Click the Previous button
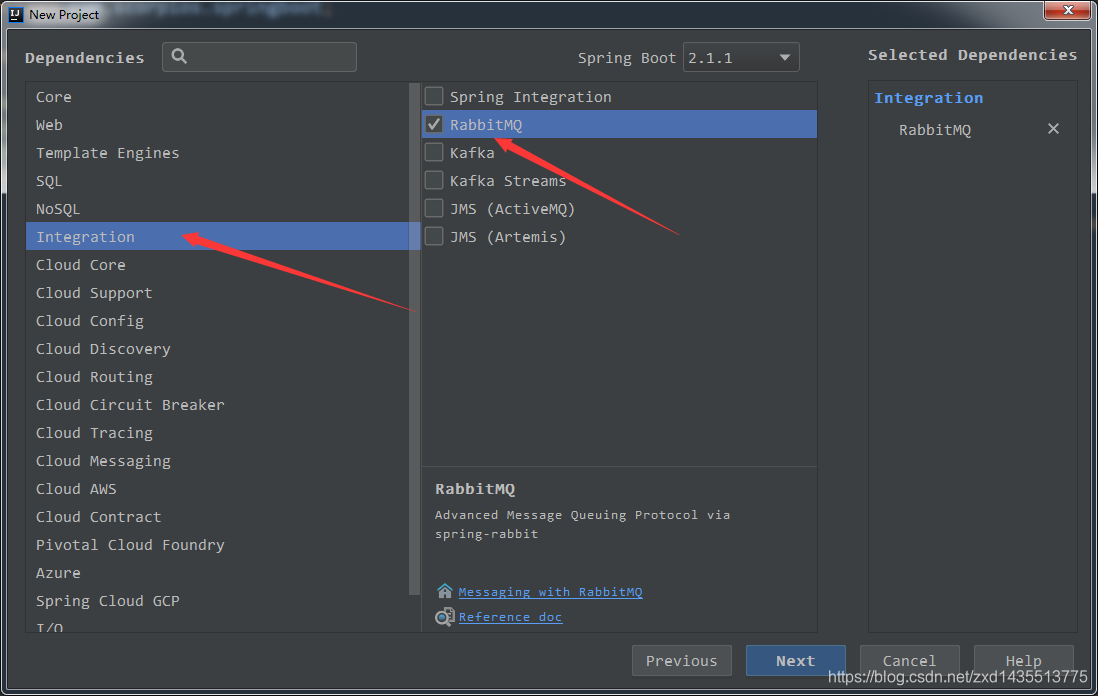Screen dimensions: 1098x696 (681, 660)
